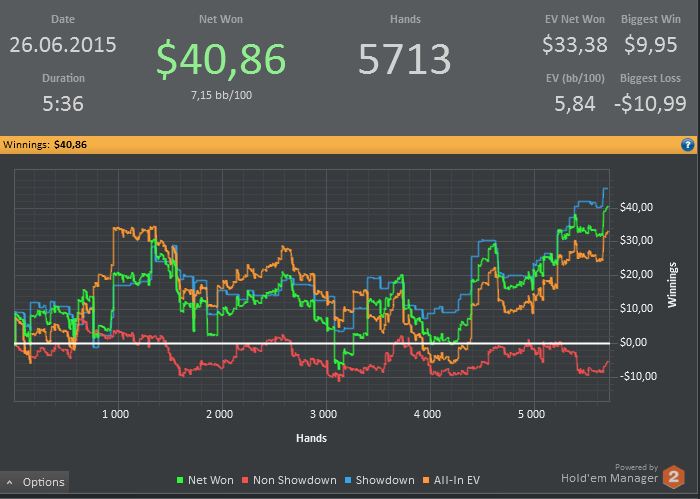Click the green Net Won color swatch
Image resolution: width=700 pixels, height=499 pixels.
pyautogui.click(x=180, y=481)
